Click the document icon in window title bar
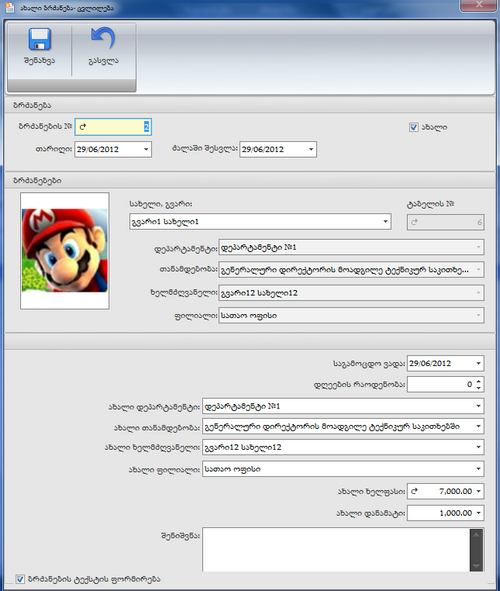 coord(10,7)
